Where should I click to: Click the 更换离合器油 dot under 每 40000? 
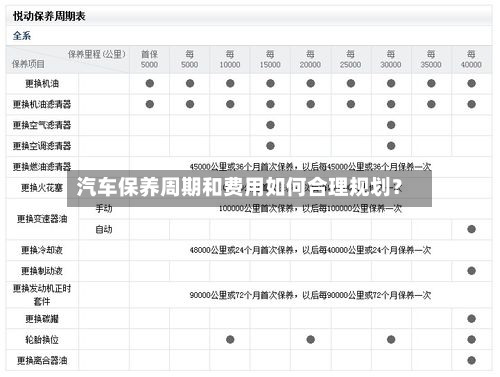[471, 361]
